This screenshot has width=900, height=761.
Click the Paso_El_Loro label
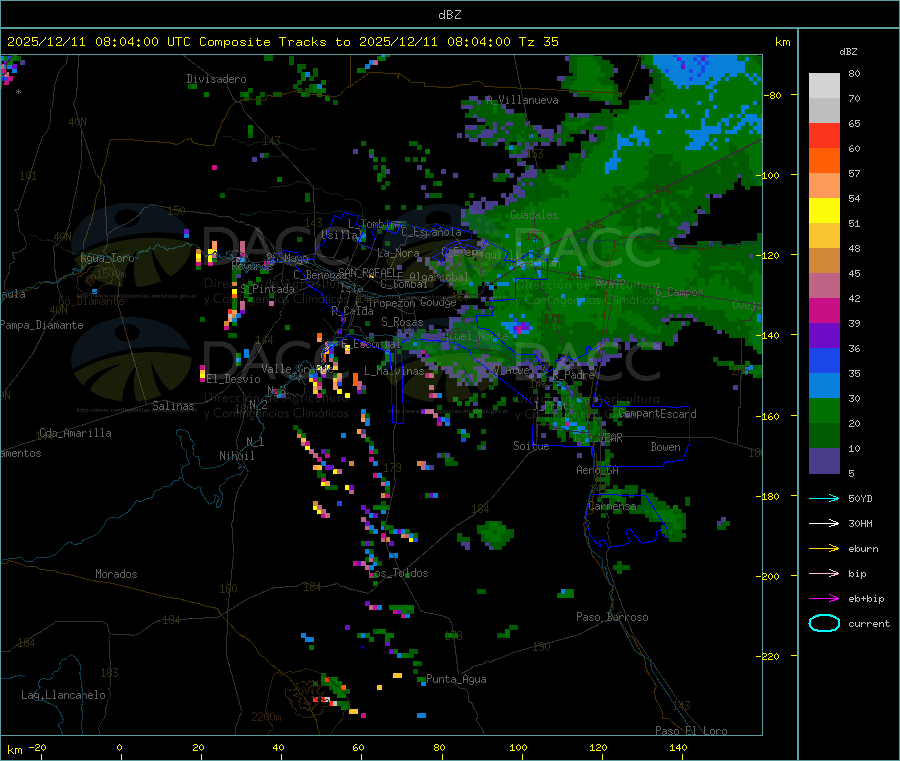pos(691,731)
